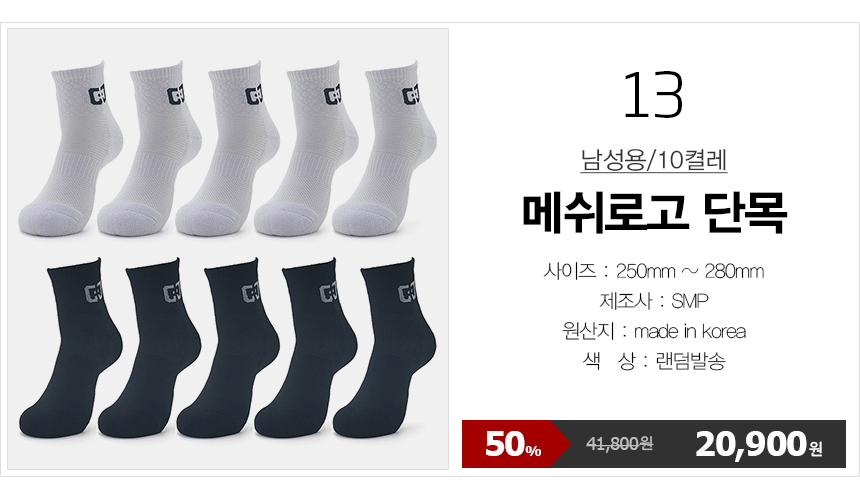Click the product number 13

tap(653, 95)
